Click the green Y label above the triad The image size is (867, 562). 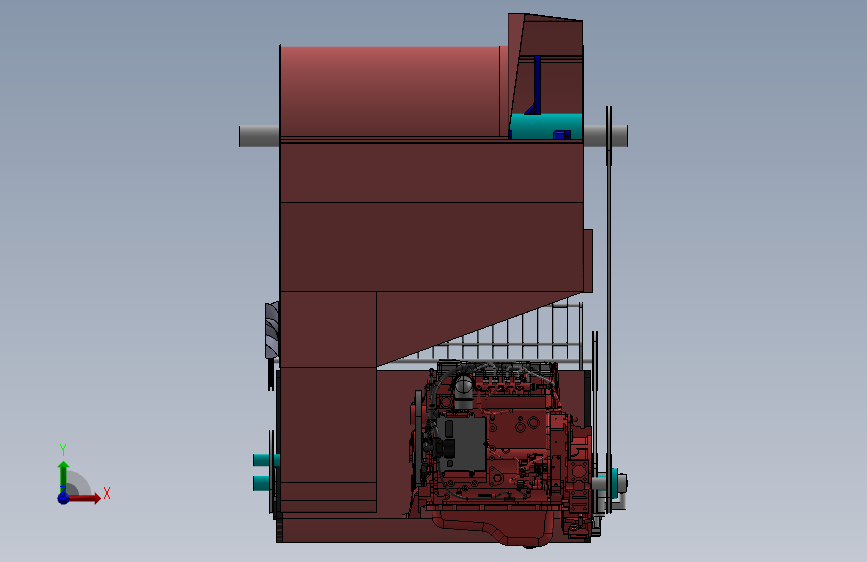point(63,450)
